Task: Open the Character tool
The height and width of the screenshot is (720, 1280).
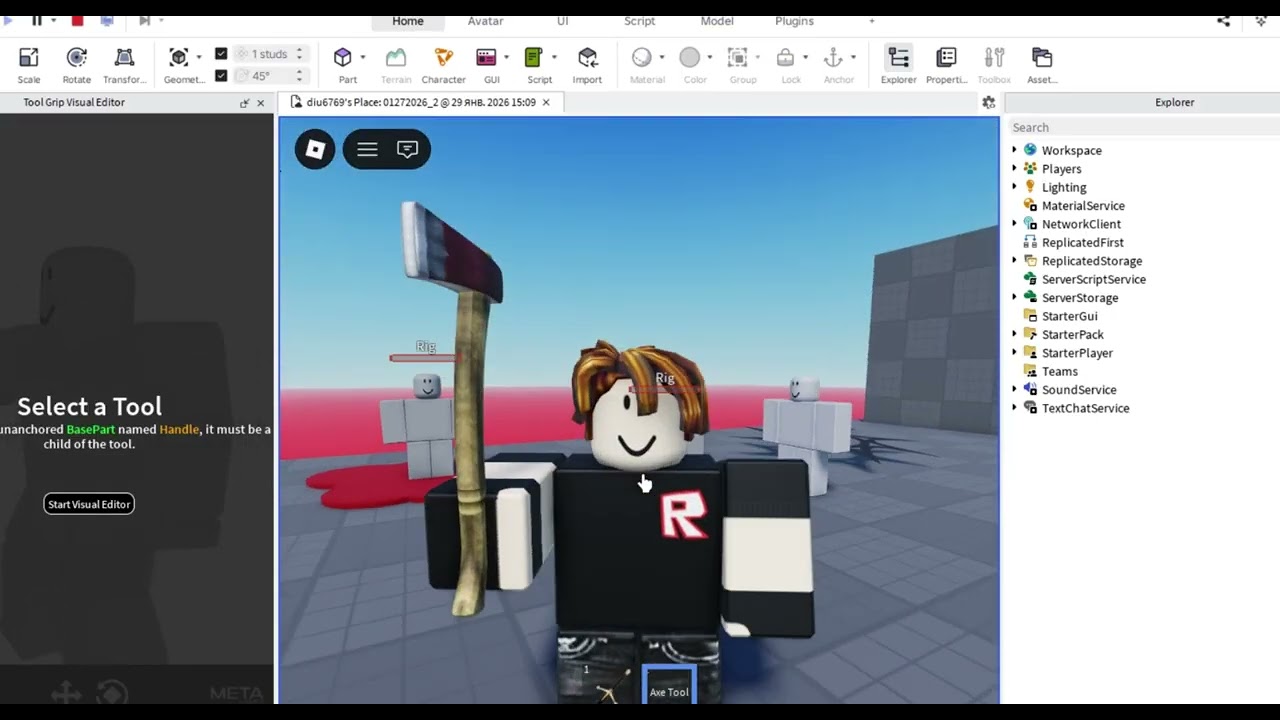Action: click(x=444, y=65)
